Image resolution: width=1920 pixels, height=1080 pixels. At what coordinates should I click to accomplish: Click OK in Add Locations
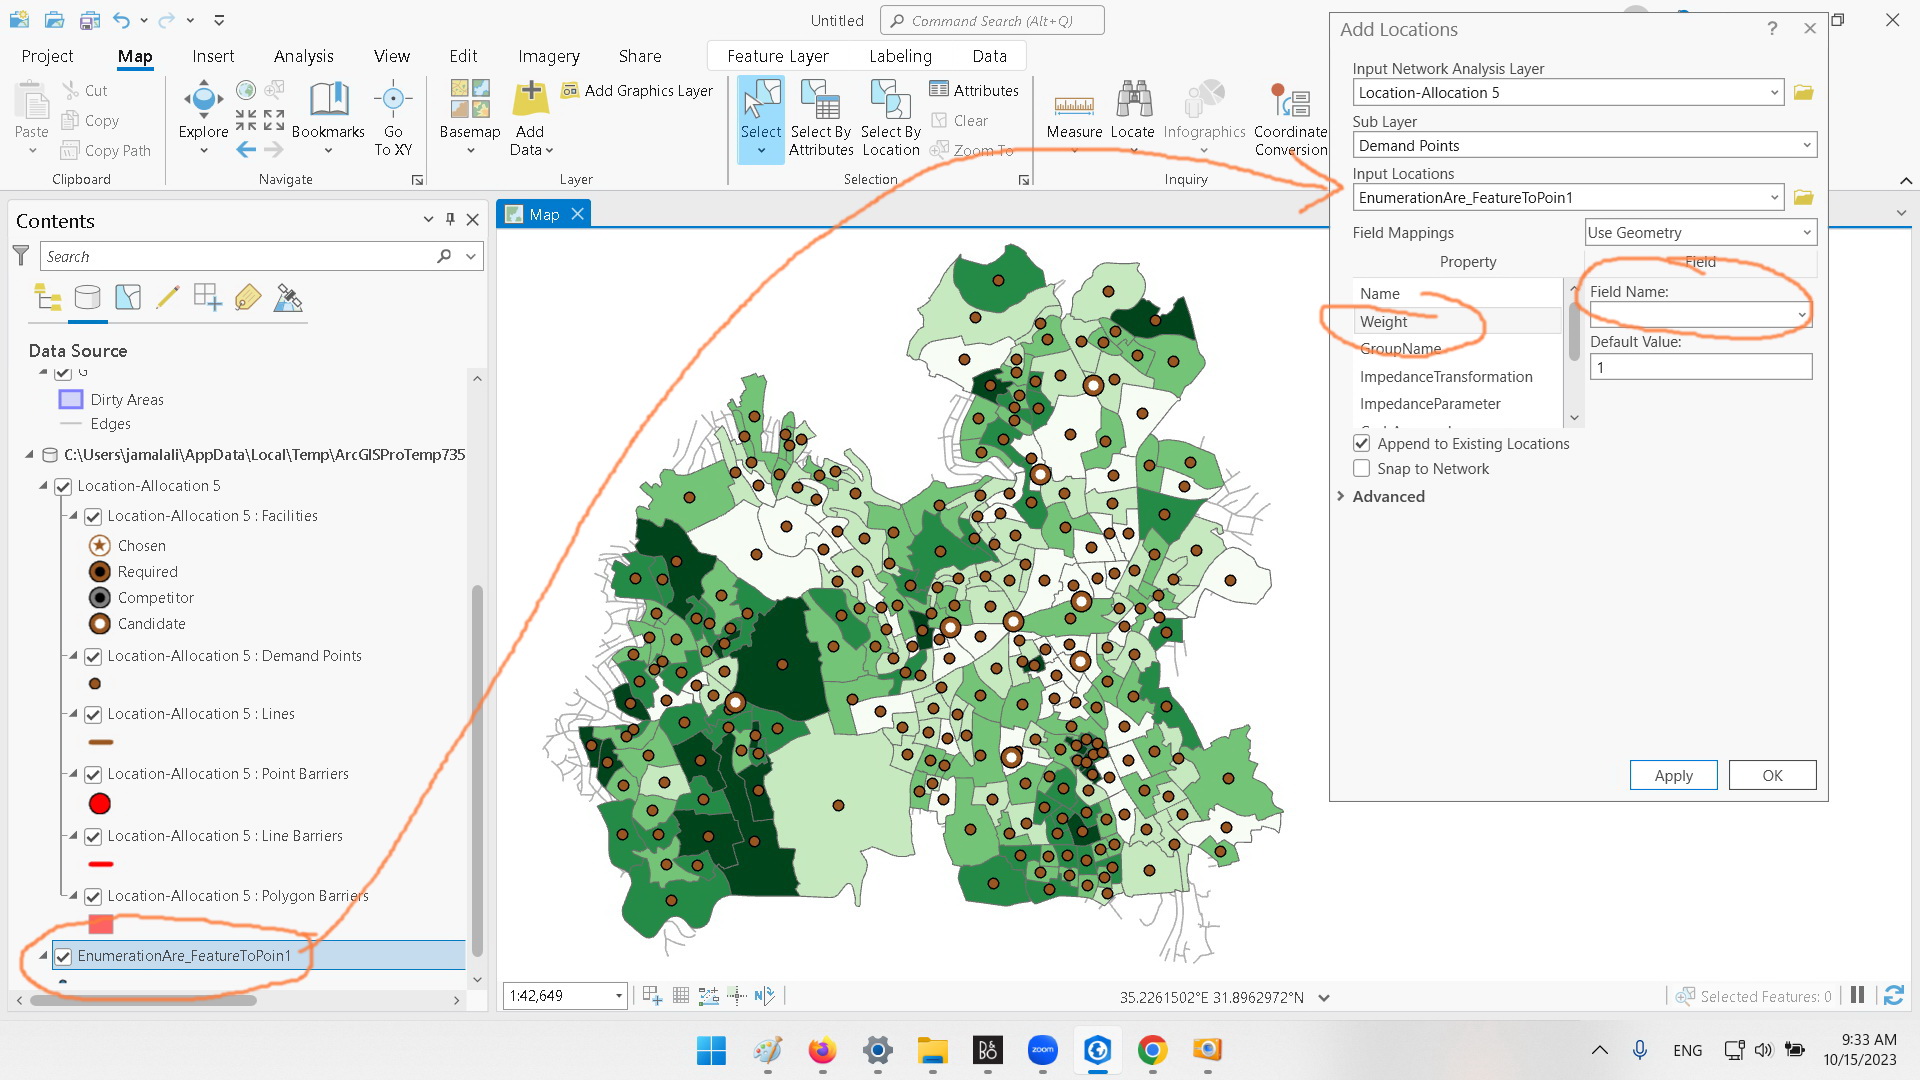coord(1771,775)
